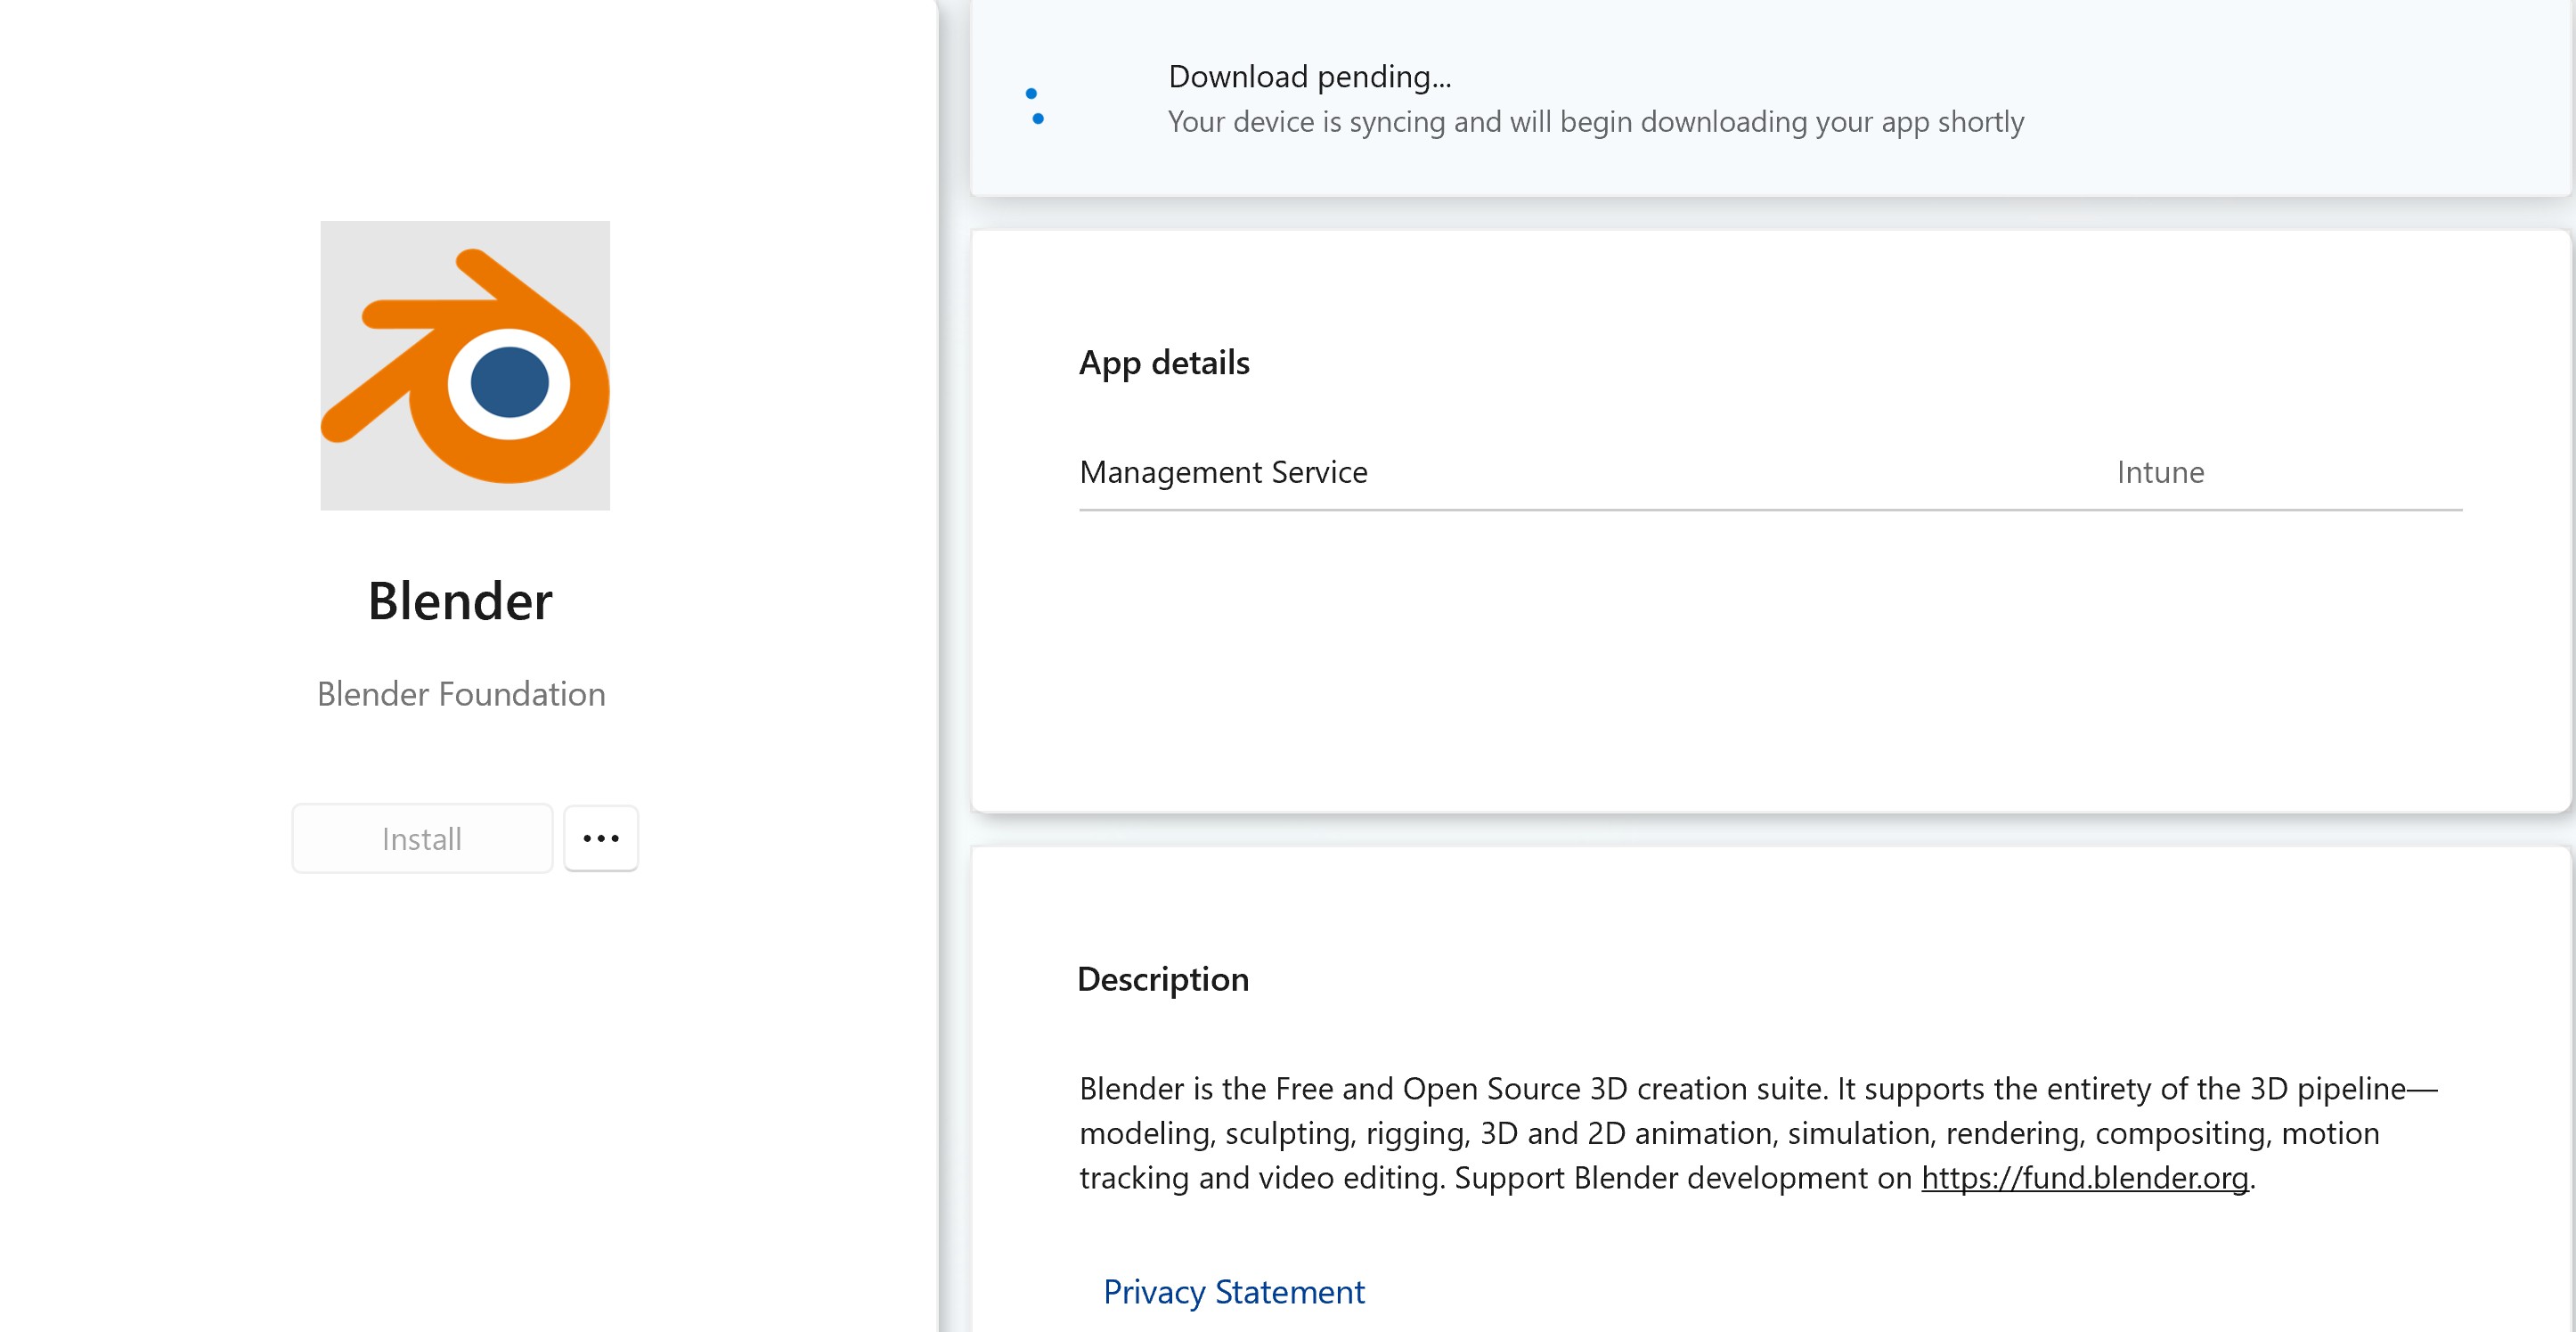Click the App details heading
The width and height of the screenshot is (2576, 1332).
[1163, 362]
